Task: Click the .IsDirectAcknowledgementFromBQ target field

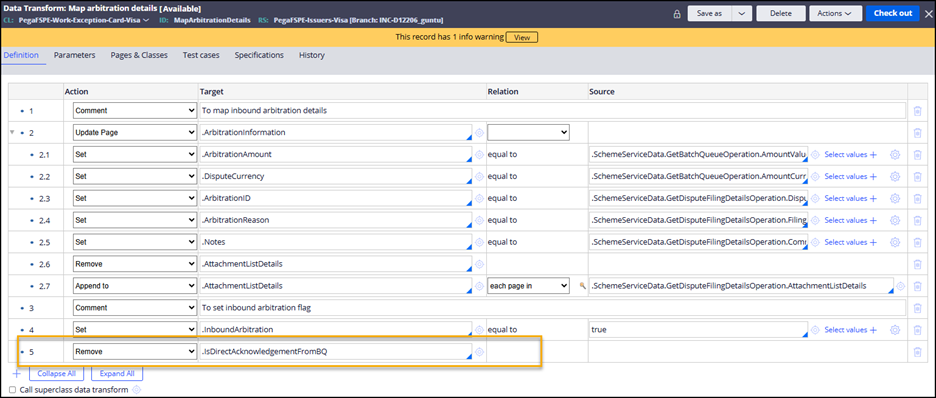Action: click(x=336, y=352)
